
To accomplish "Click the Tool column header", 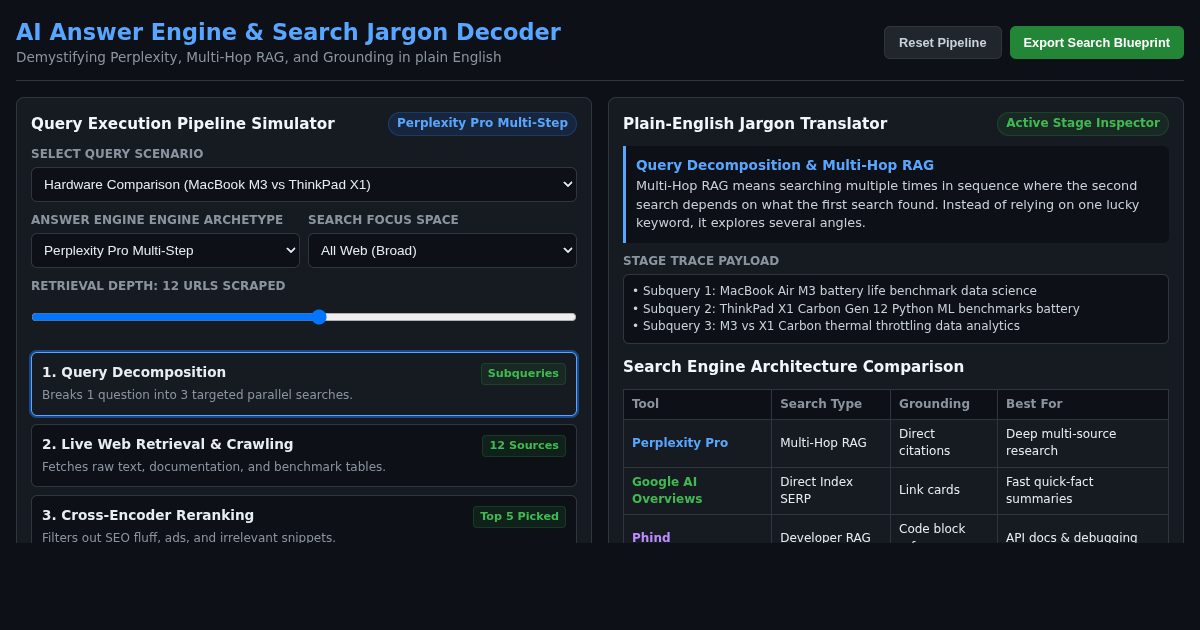I will tap(697, 404).
